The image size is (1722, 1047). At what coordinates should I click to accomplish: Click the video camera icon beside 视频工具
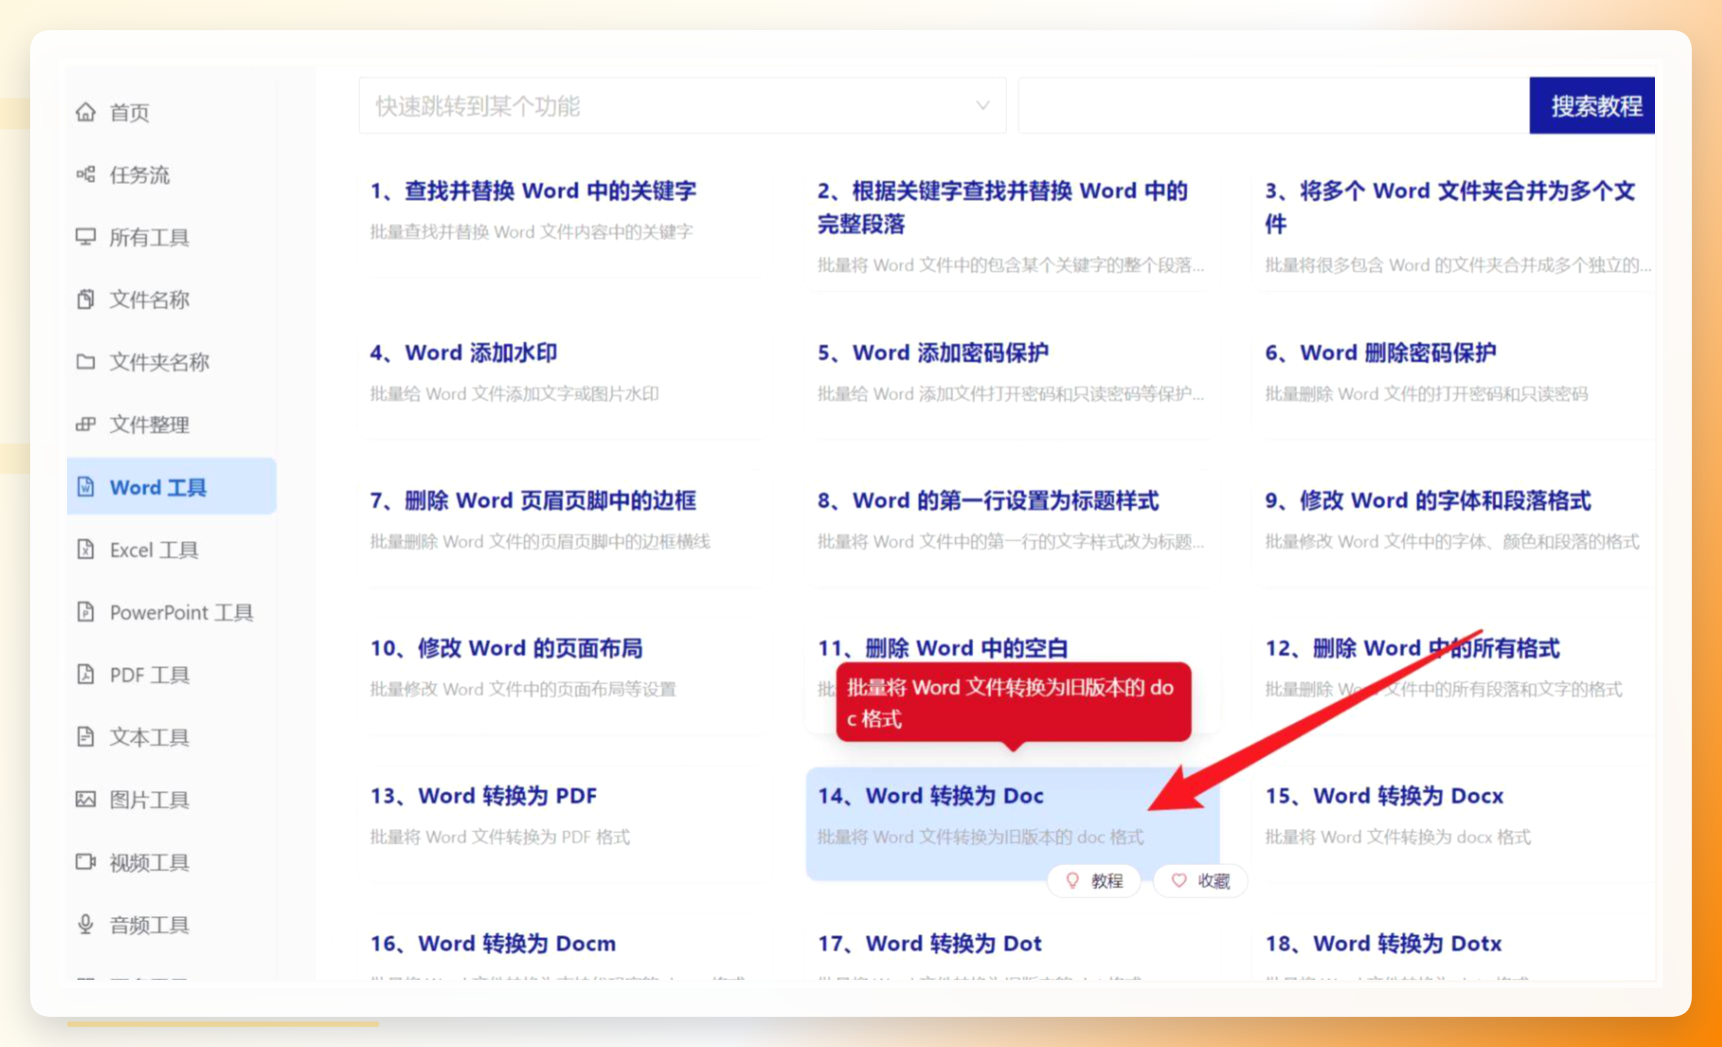click(x=86, y=862)
